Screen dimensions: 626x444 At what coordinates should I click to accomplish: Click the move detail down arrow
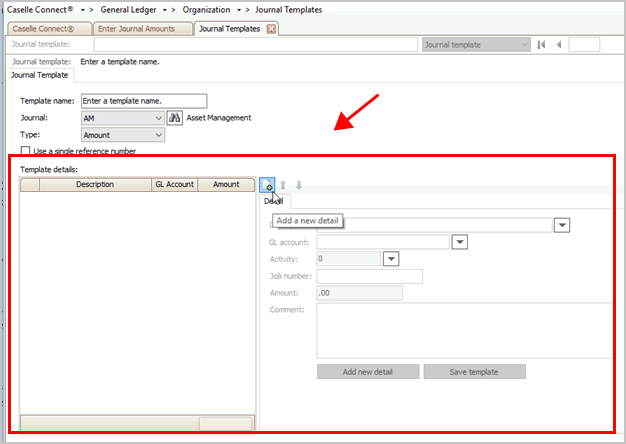tap(298, 185)
